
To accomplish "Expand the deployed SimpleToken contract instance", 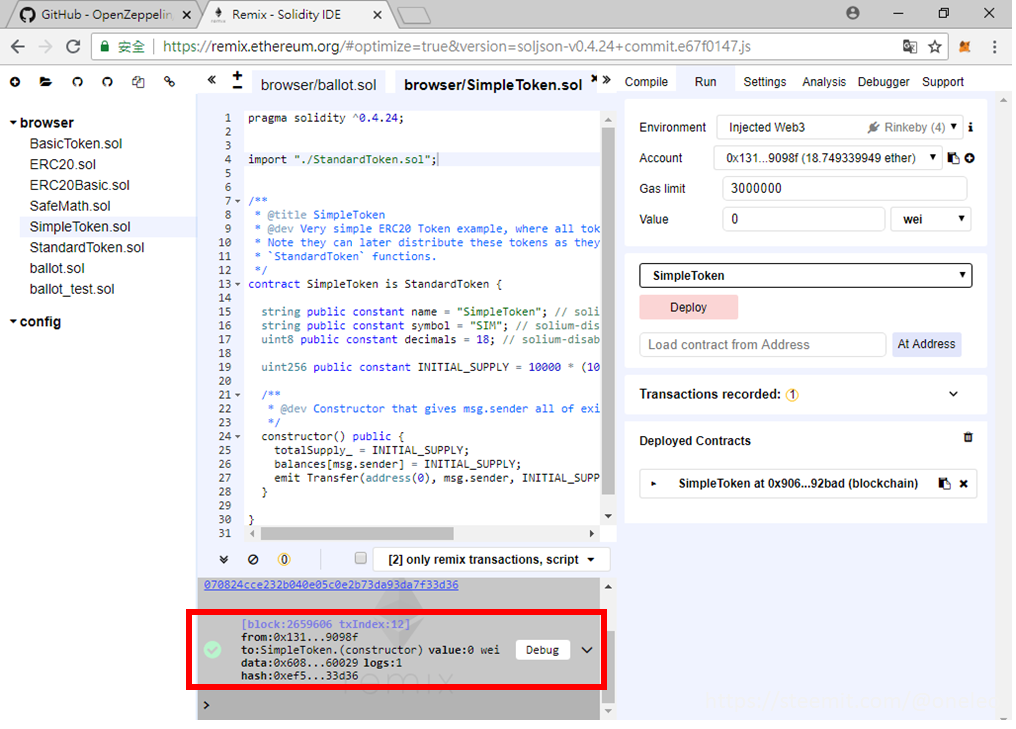I will point(653,483).
